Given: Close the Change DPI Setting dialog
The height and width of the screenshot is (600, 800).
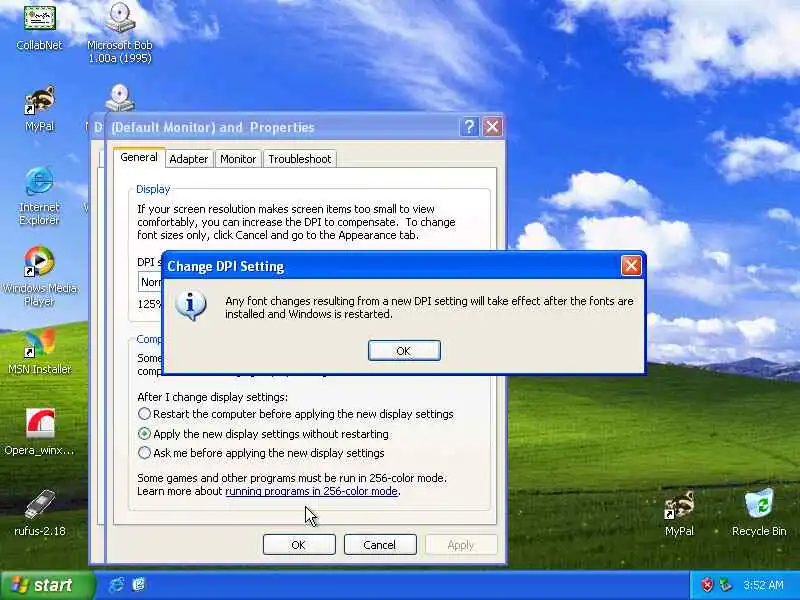Looking at the screenshot, I should point(631,265).
